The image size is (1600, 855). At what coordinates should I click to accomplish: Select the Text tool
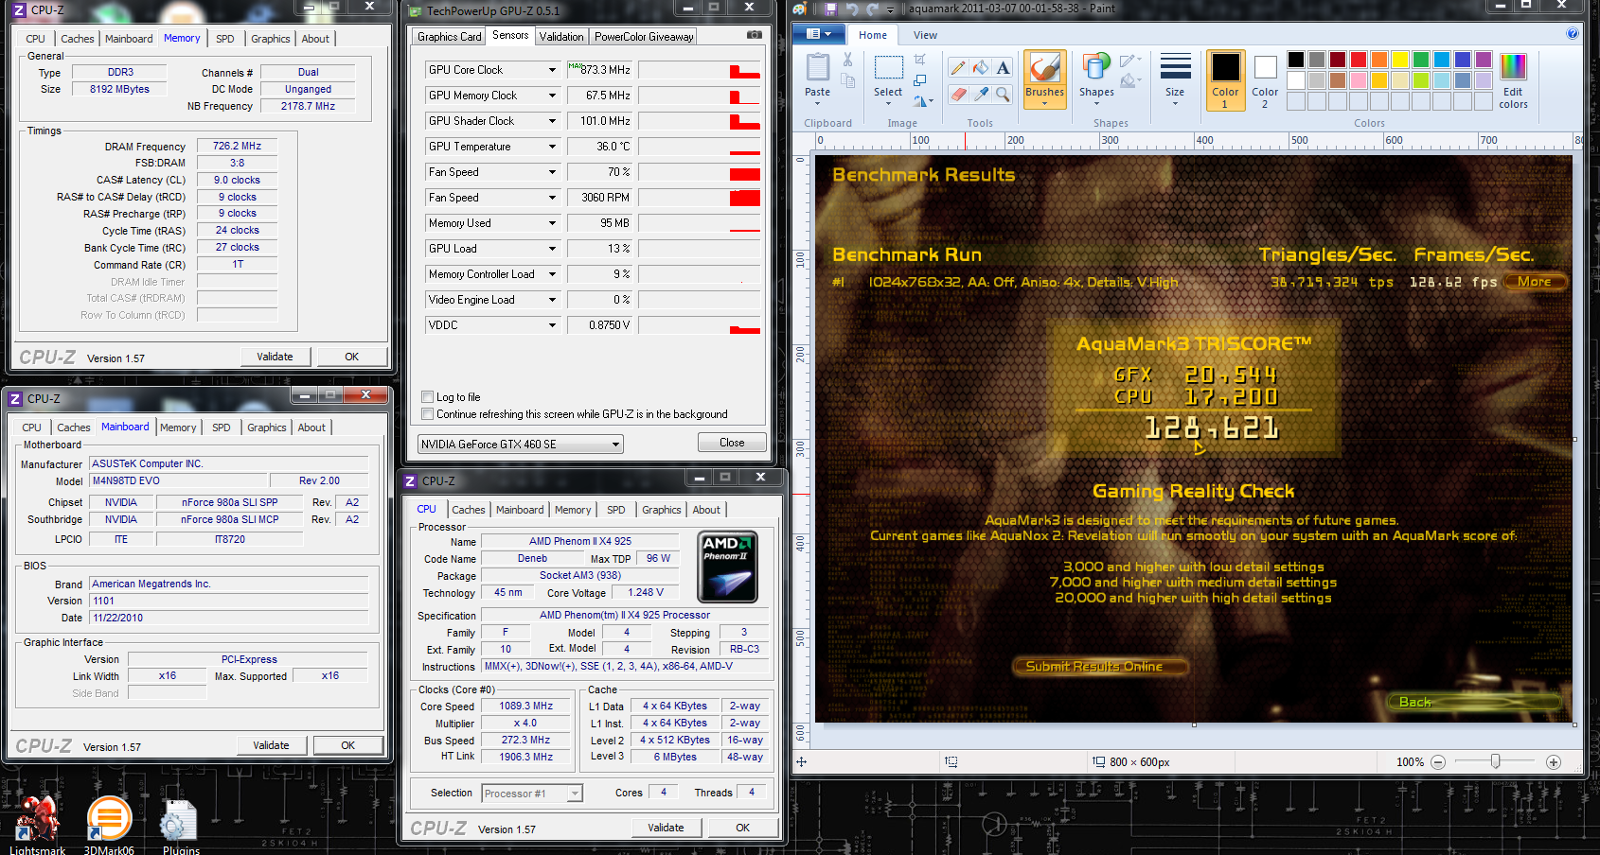1003,67
